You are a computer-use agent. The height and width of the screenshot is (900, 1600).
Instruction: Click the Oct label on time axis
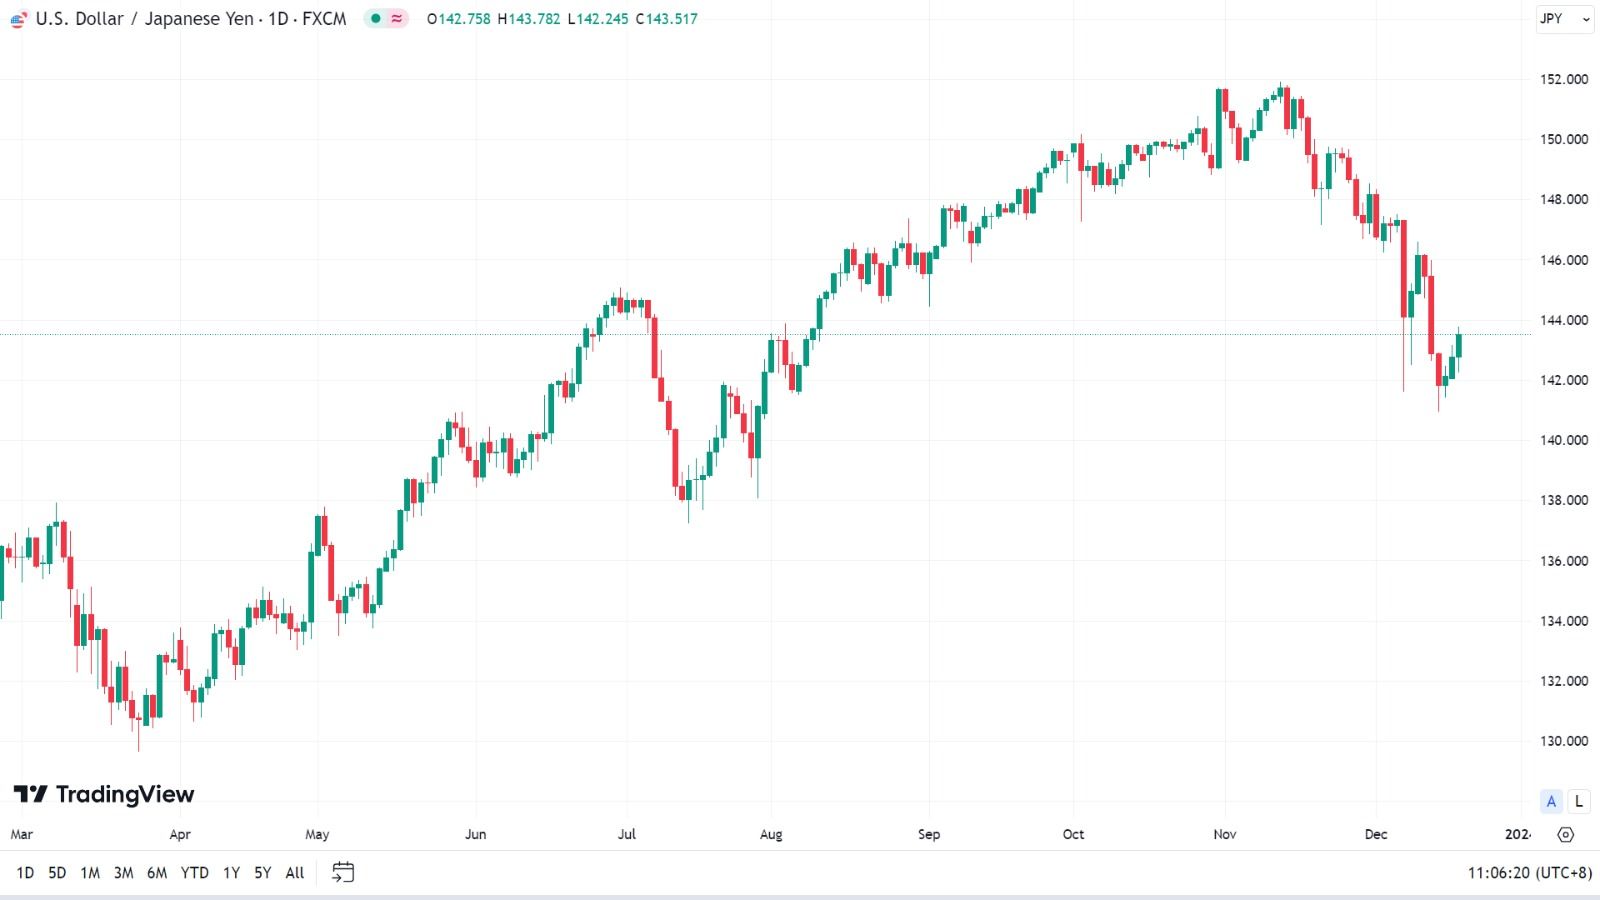point(1073,834)
